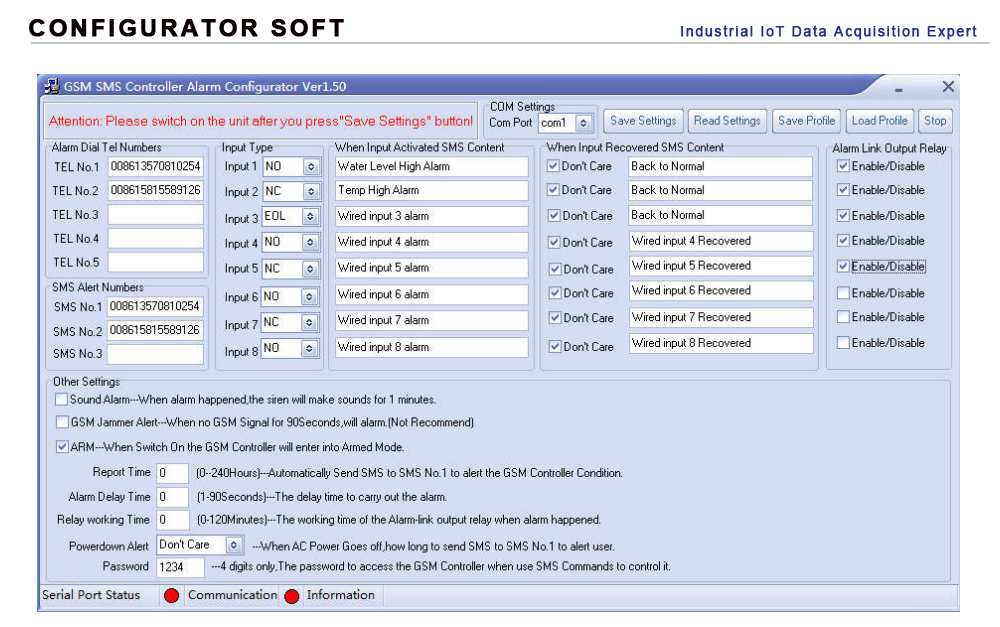The height and width of the screenshot is (627, 1000).
Task: Click the Information status bar label
Action: tap(341, 595)
